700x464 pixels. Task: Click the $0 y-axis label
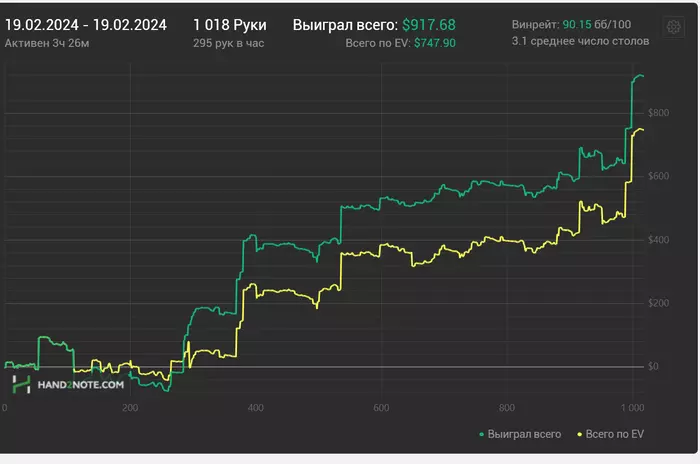(653, 367)
